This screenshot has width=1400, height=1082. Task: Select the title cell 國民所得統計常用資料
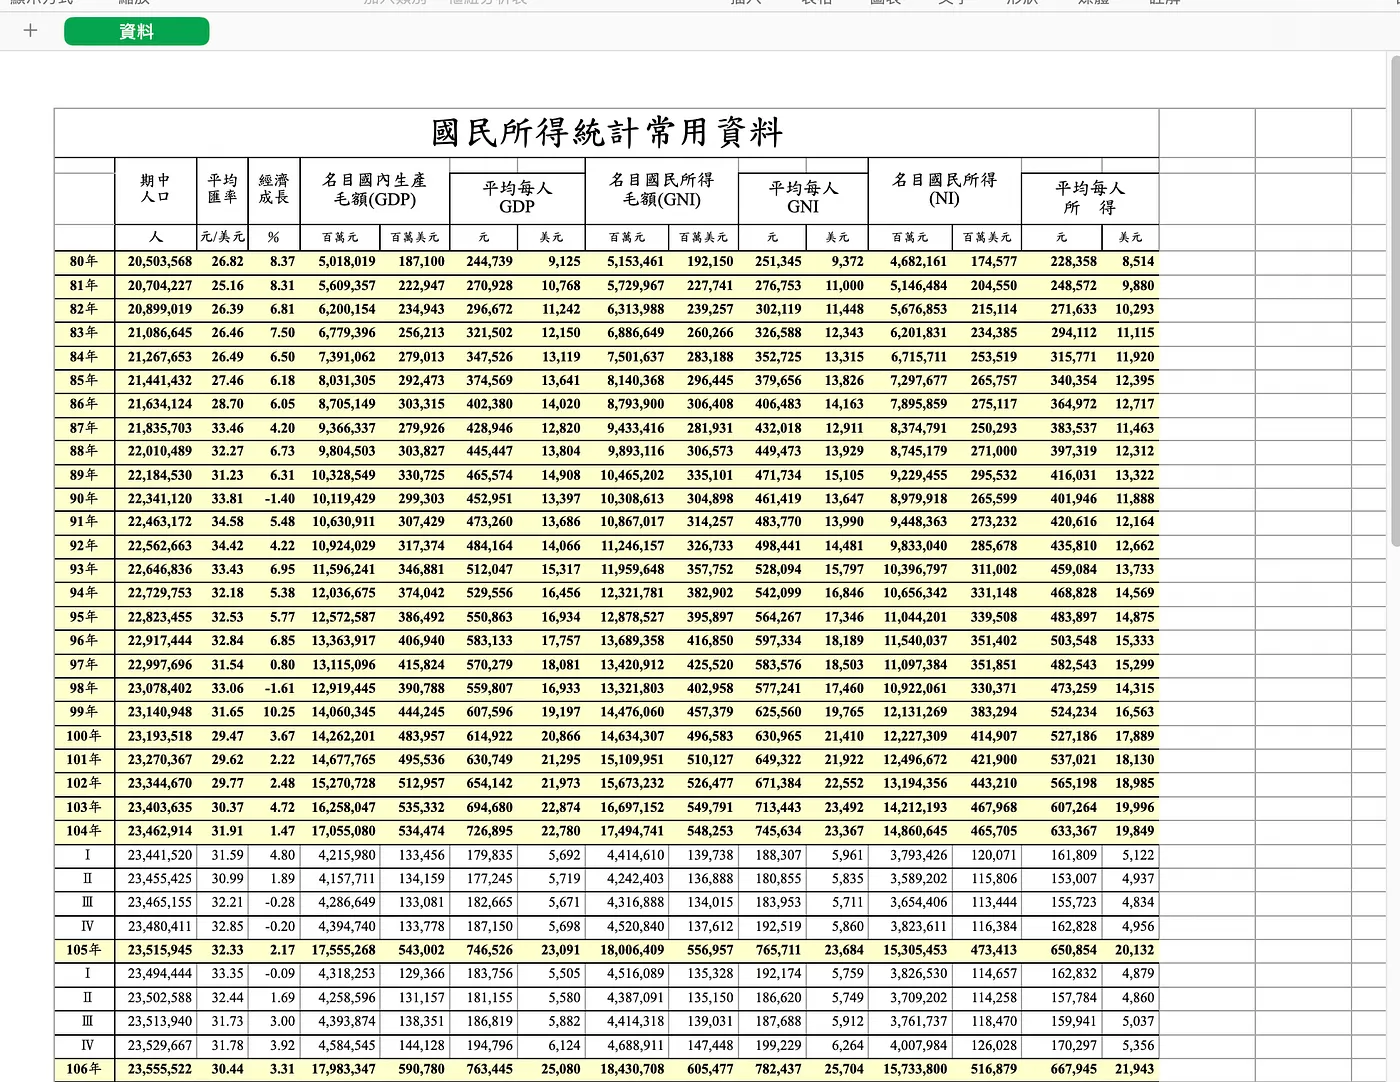pyautogui.click(x=606, y=133)
